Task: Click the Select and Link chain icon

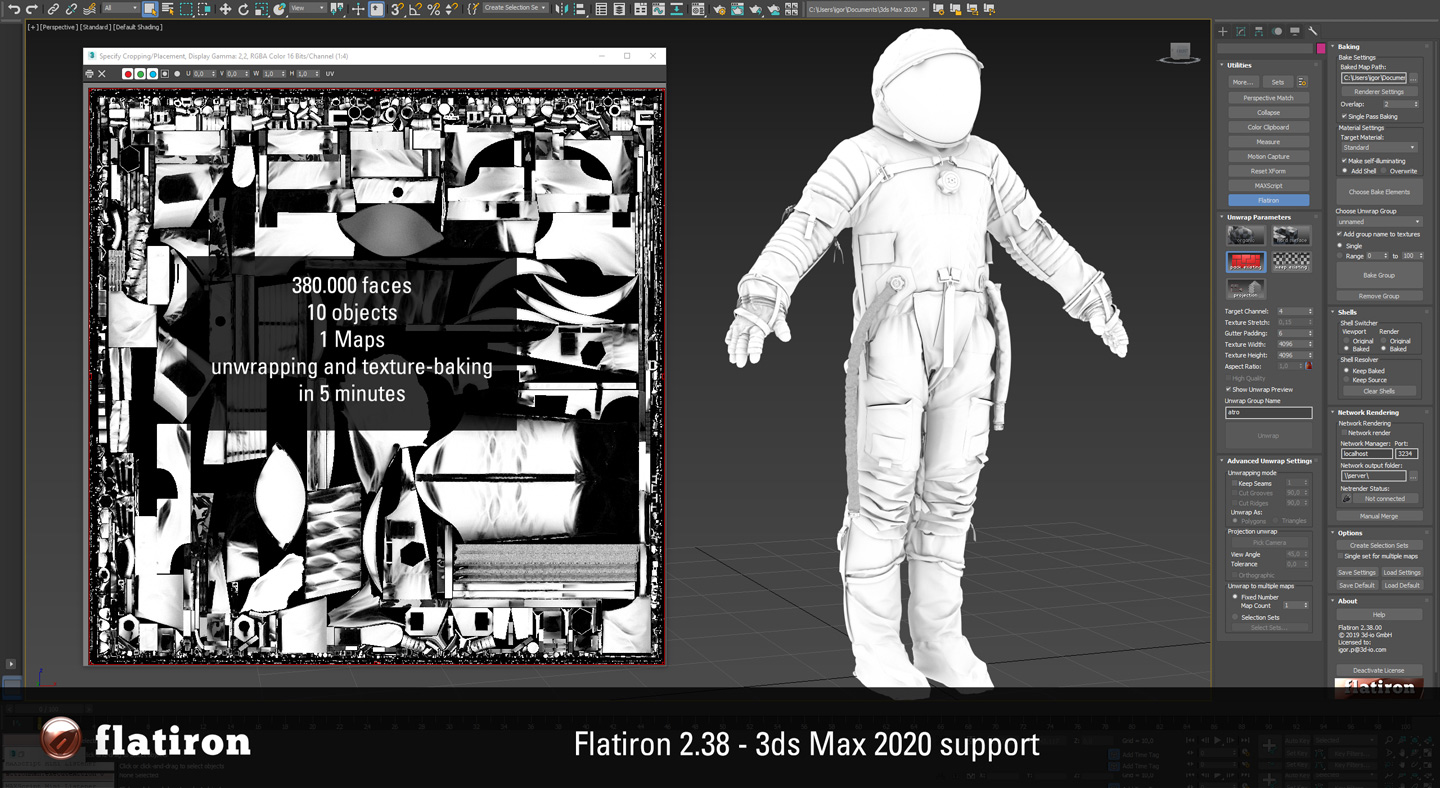Action: (53, 9)
